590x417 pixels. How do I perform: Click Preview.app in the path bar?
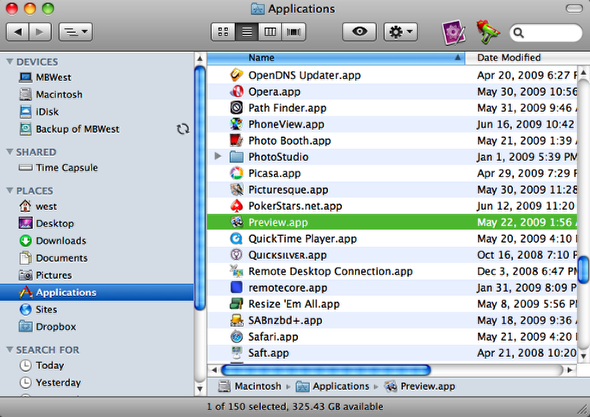click(x=420, y=386)
